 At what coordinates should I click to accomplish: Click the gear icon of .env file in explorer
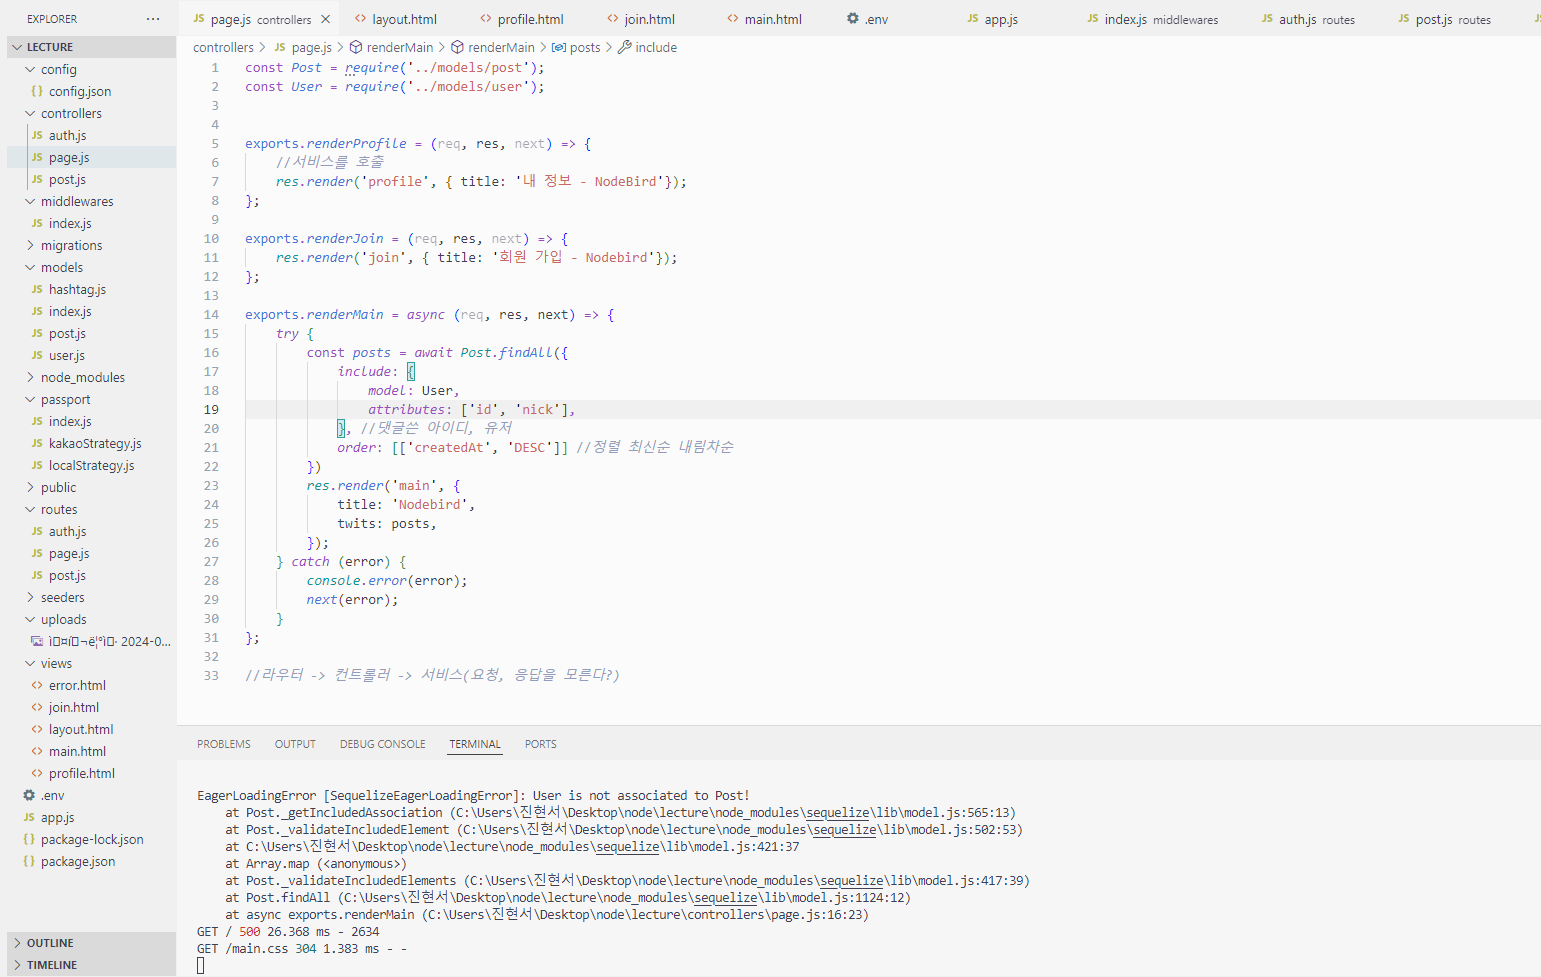[29, 795]
